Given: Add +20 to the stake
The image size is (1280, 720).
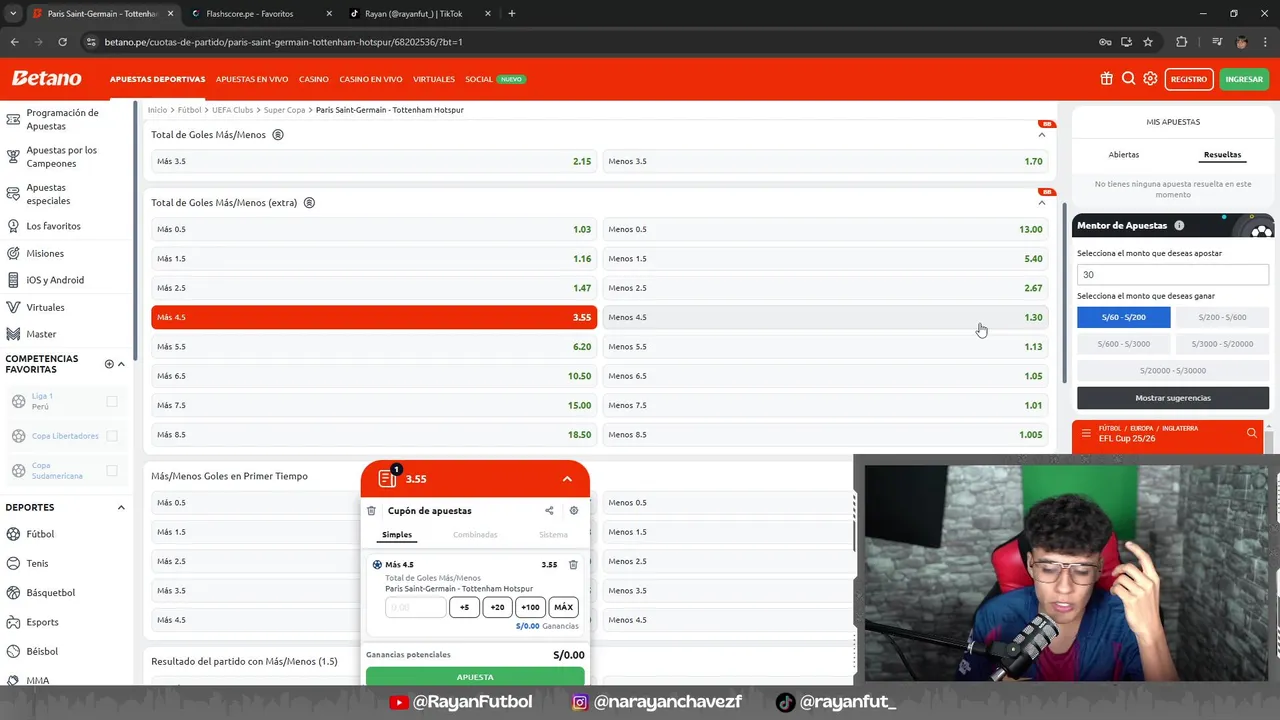Looking at the screenshot, I should pyautogui.click(x=497, y=607).
